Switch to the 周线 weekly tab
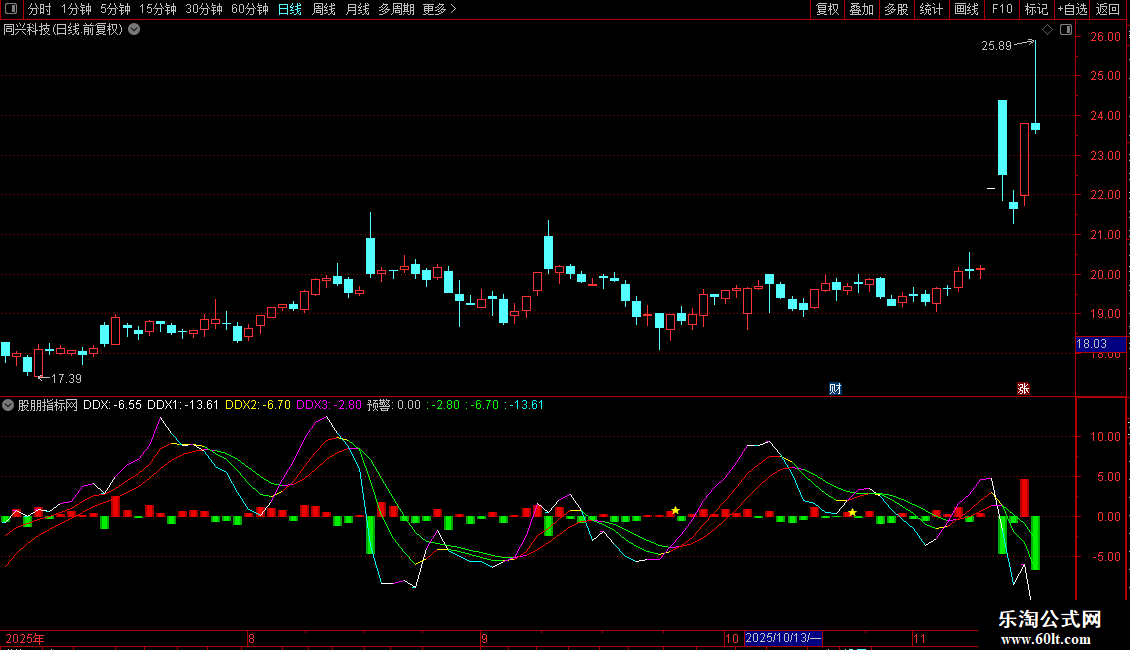Viewport: 1130px width, 650px height. [324, 9]
